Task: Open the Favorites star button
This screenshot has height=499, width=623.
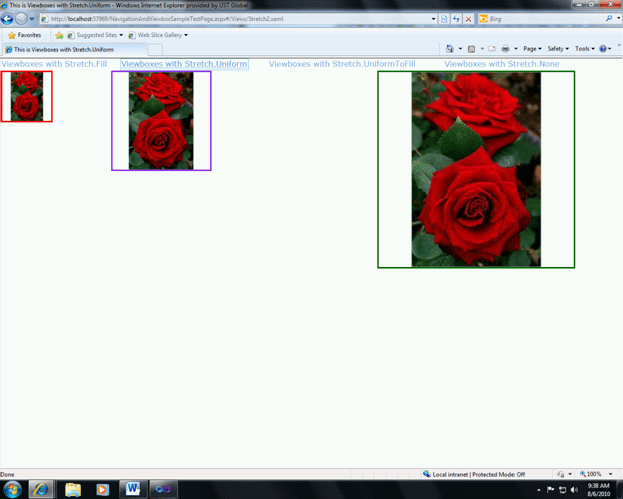Action: (24, 35)
